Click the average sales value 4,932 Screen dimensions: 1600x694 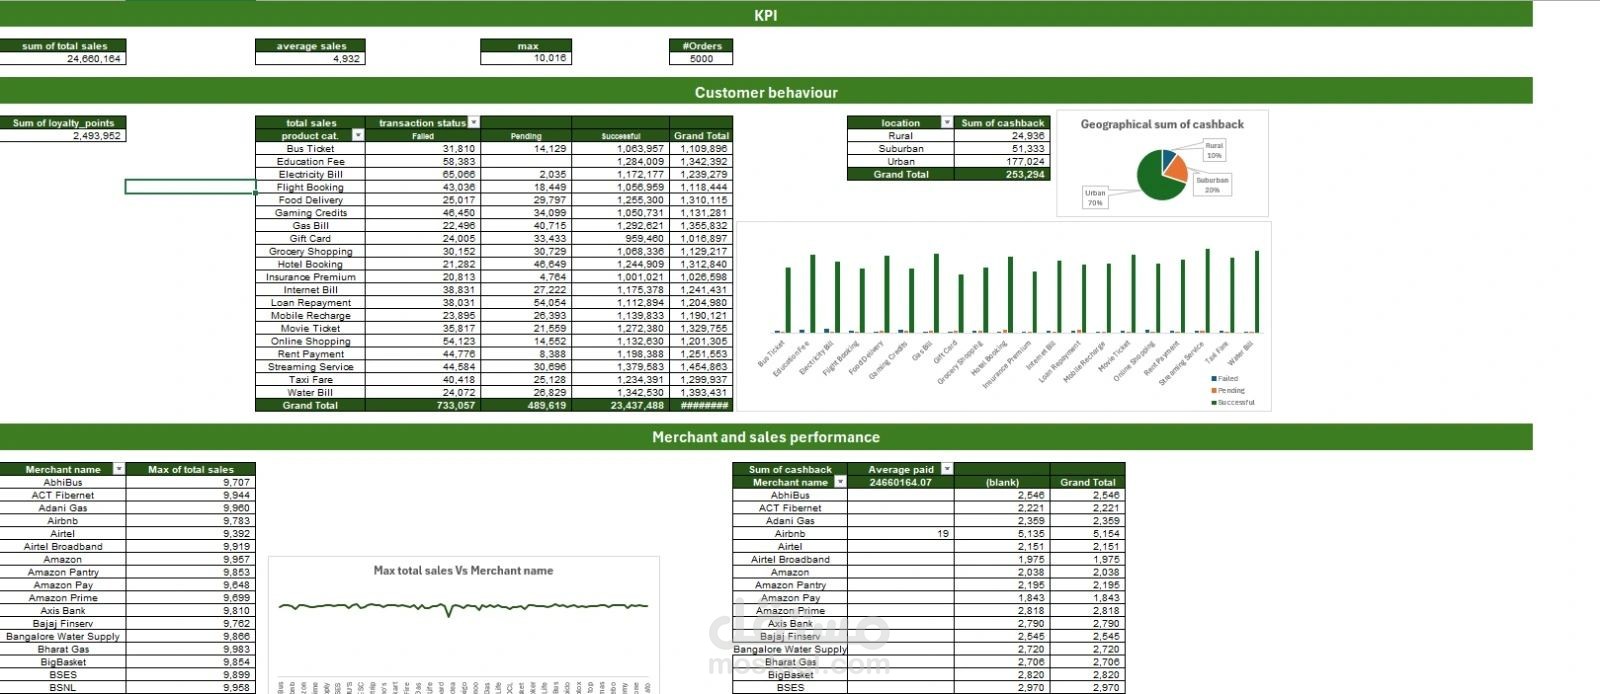pyautogui.click(x=310, y=59)
